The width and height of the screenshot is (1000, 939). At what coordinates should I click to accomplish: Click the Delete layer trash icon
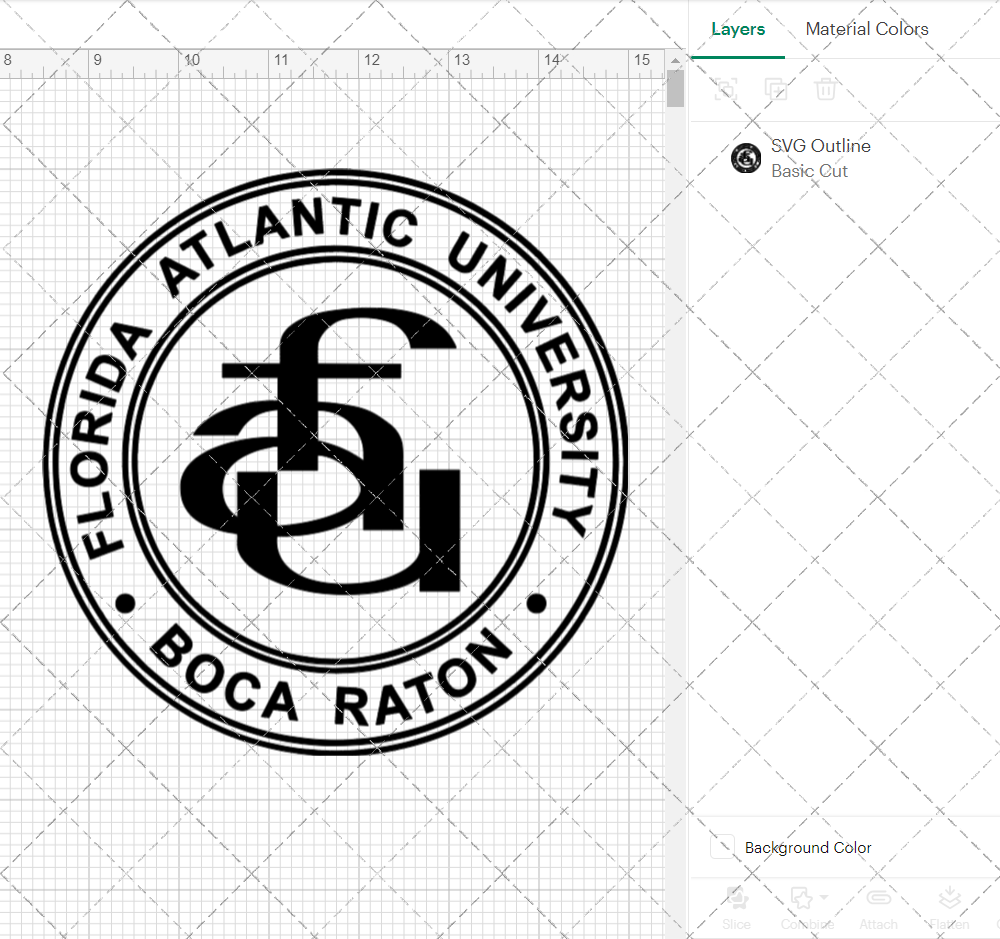pyautogui.click(x=825, y=89)
